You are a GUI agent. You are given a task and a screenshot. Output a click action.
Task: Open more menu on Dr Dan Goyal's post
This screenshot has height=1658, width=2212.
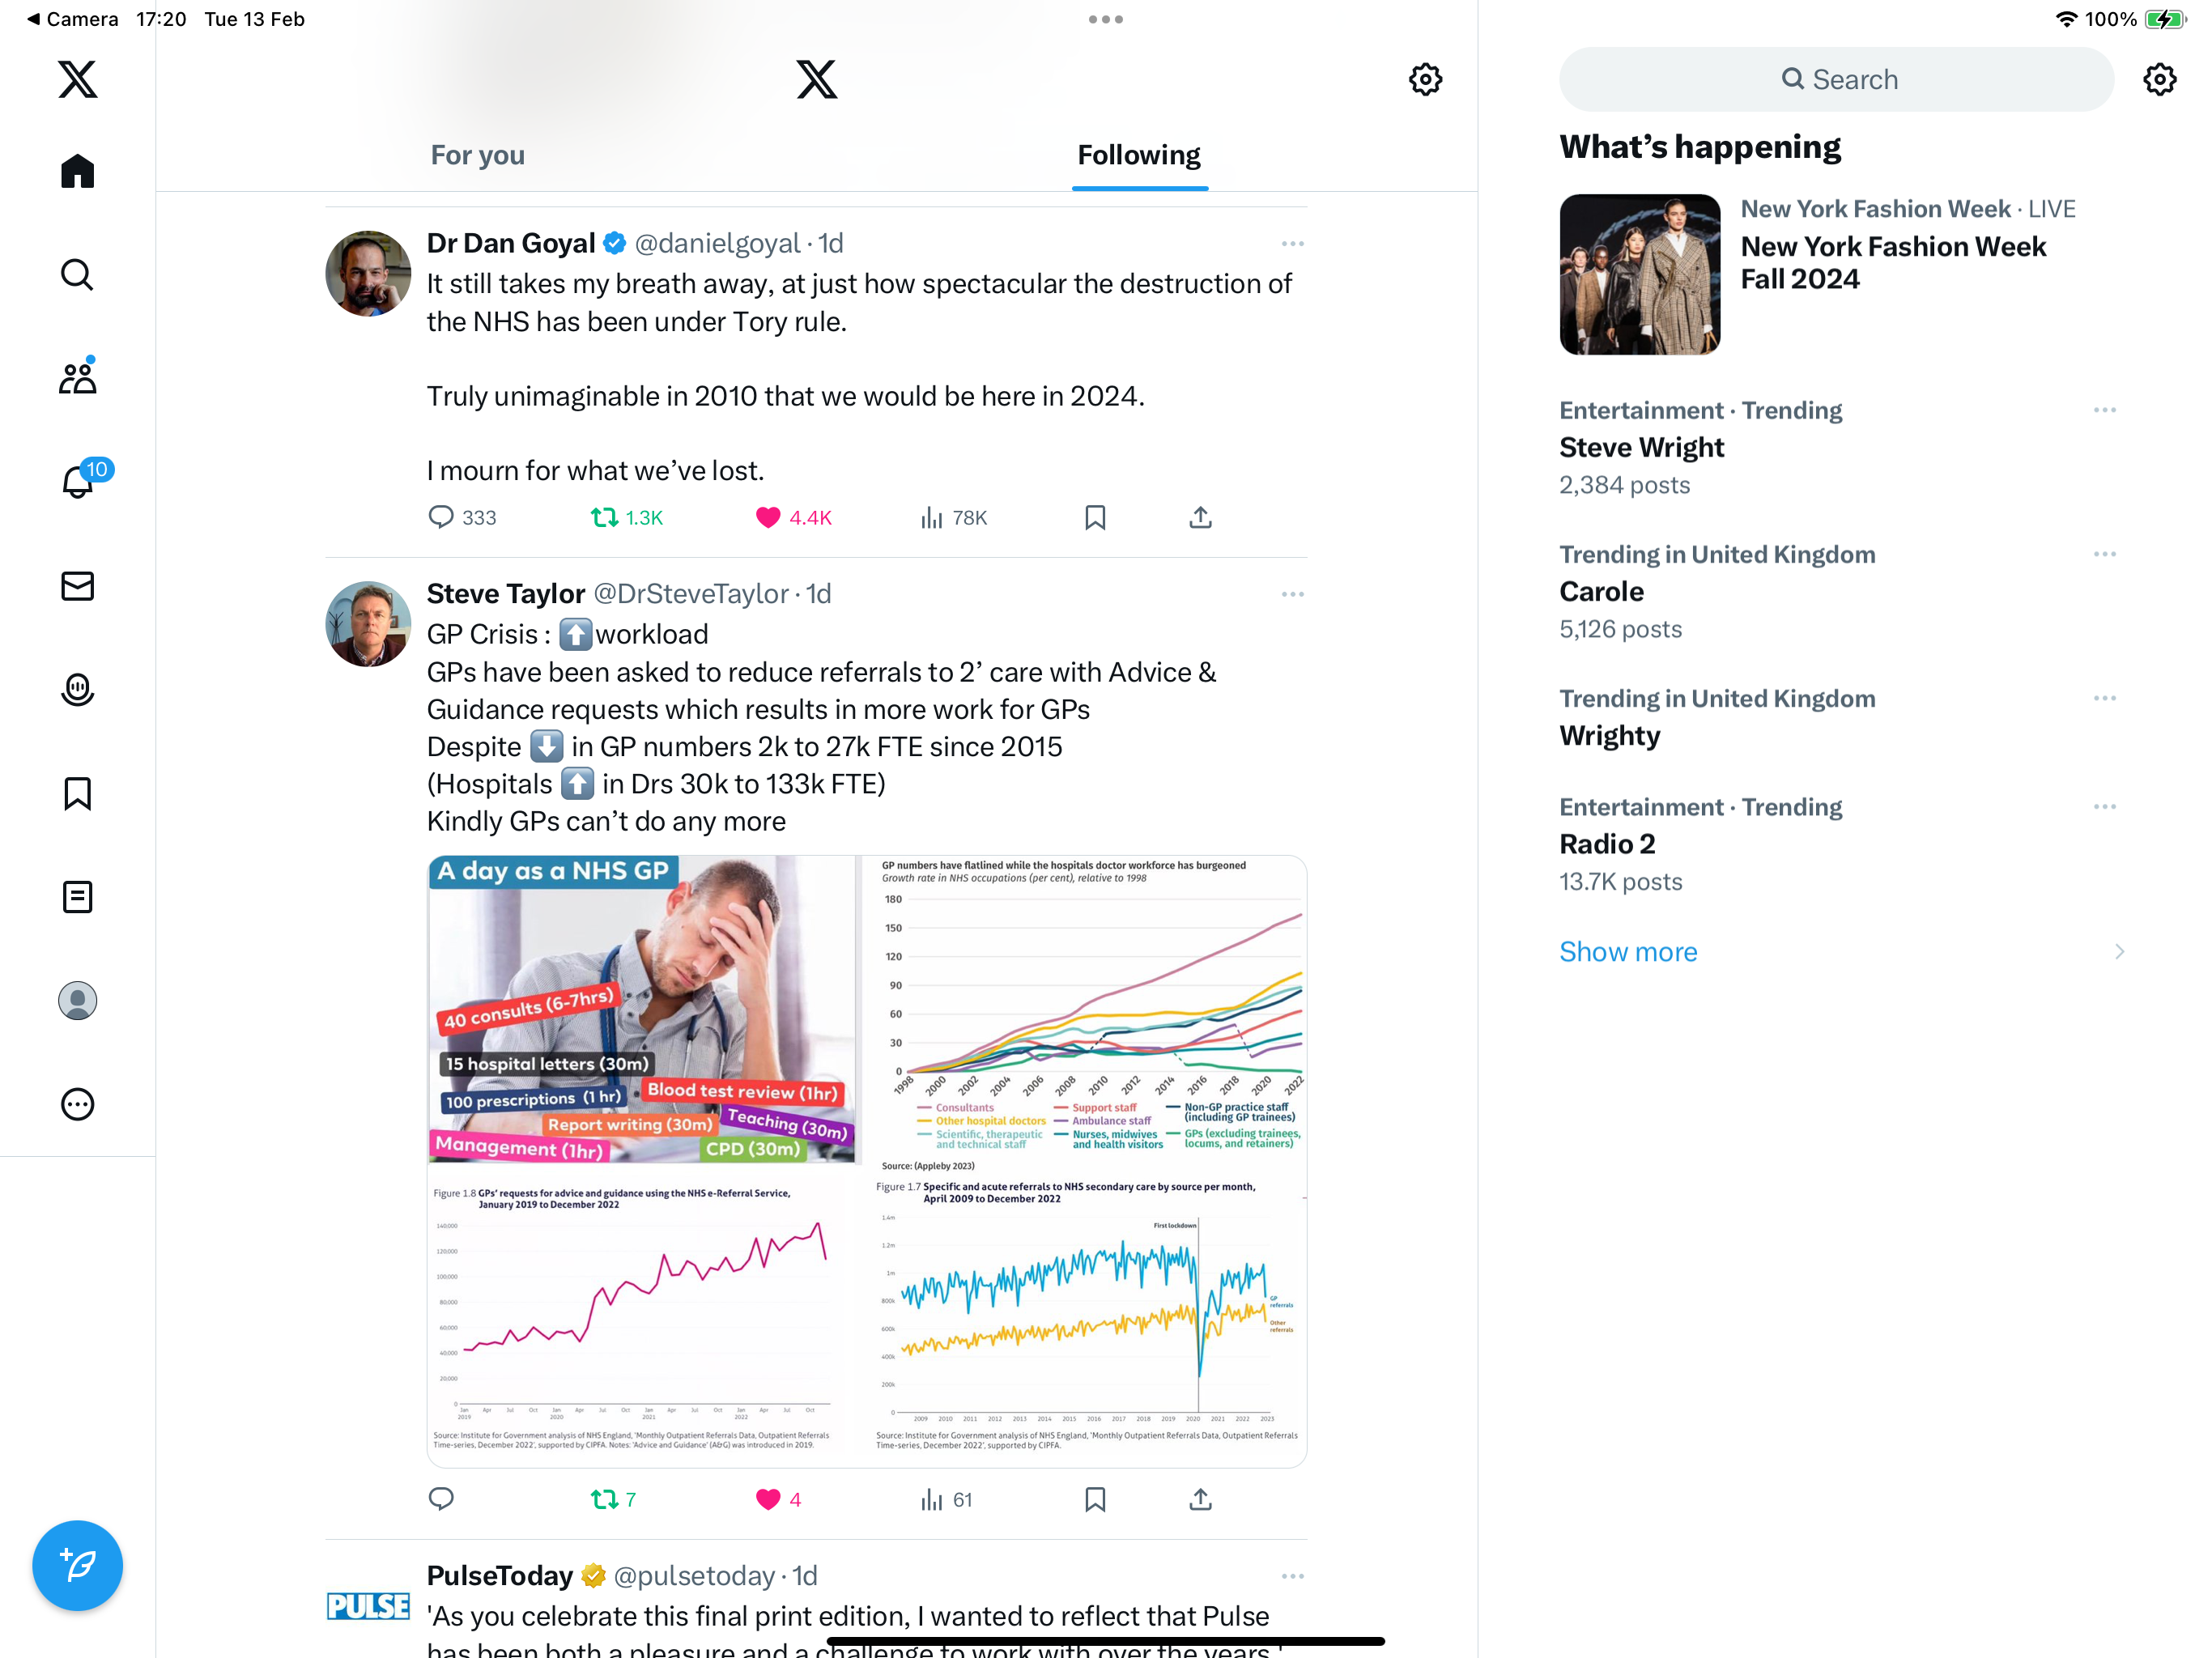click(1292, 244)
